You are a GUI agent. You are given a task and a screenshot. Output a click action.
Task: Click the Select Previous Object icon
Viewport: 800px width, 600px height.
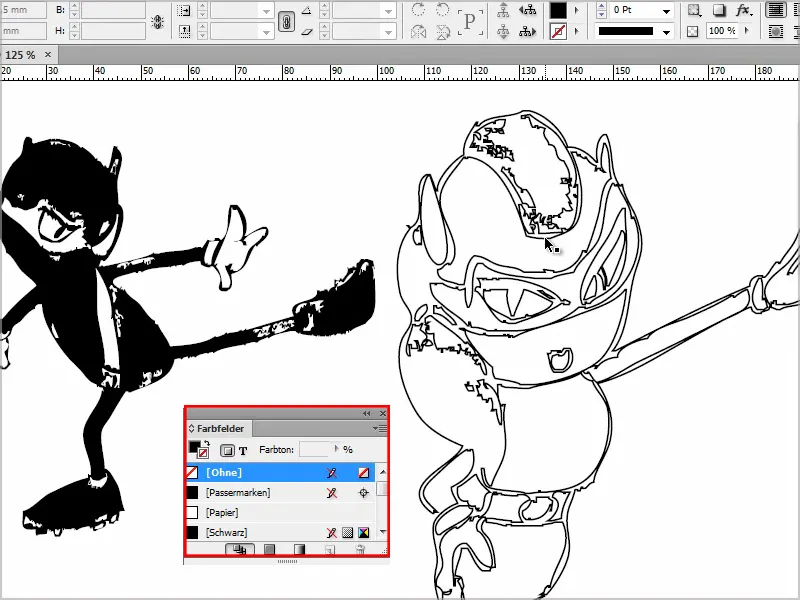point(528,10)
